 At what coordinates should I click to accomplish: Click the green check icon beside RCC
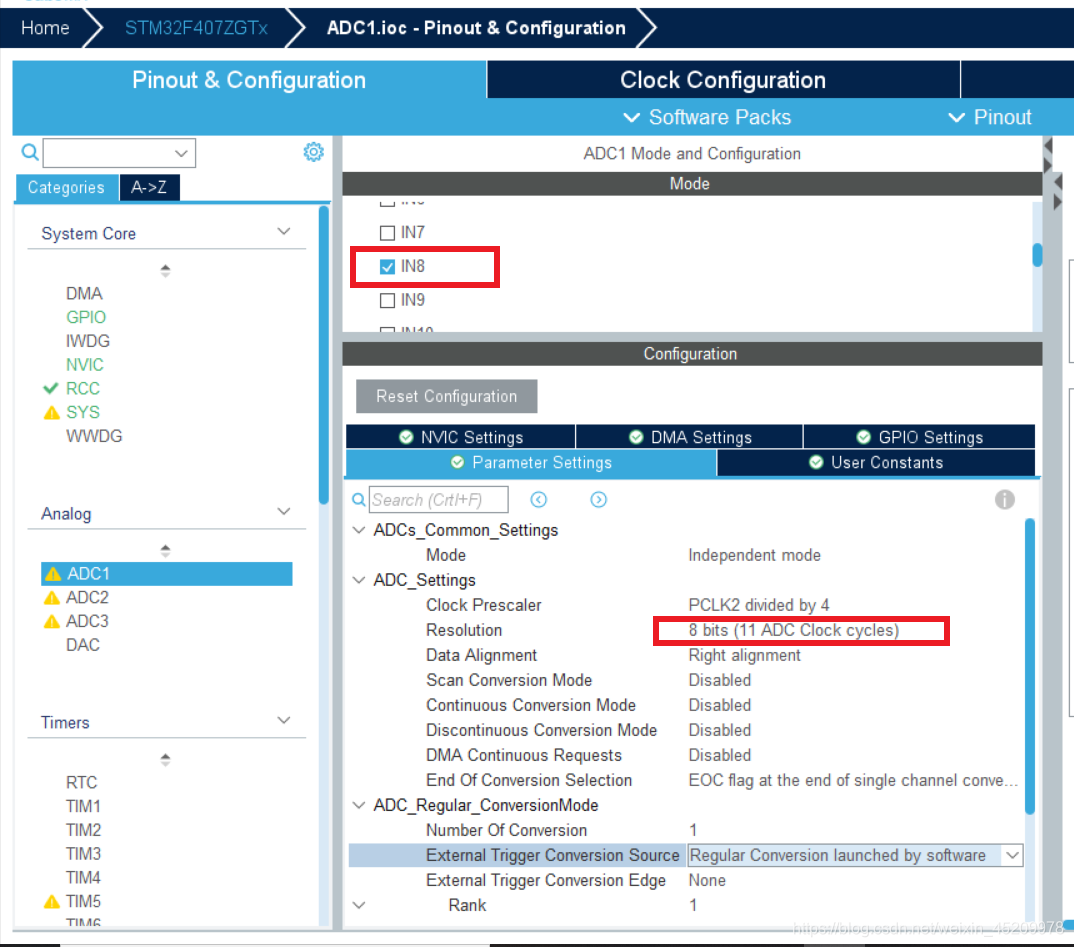[x=51, y=388]
